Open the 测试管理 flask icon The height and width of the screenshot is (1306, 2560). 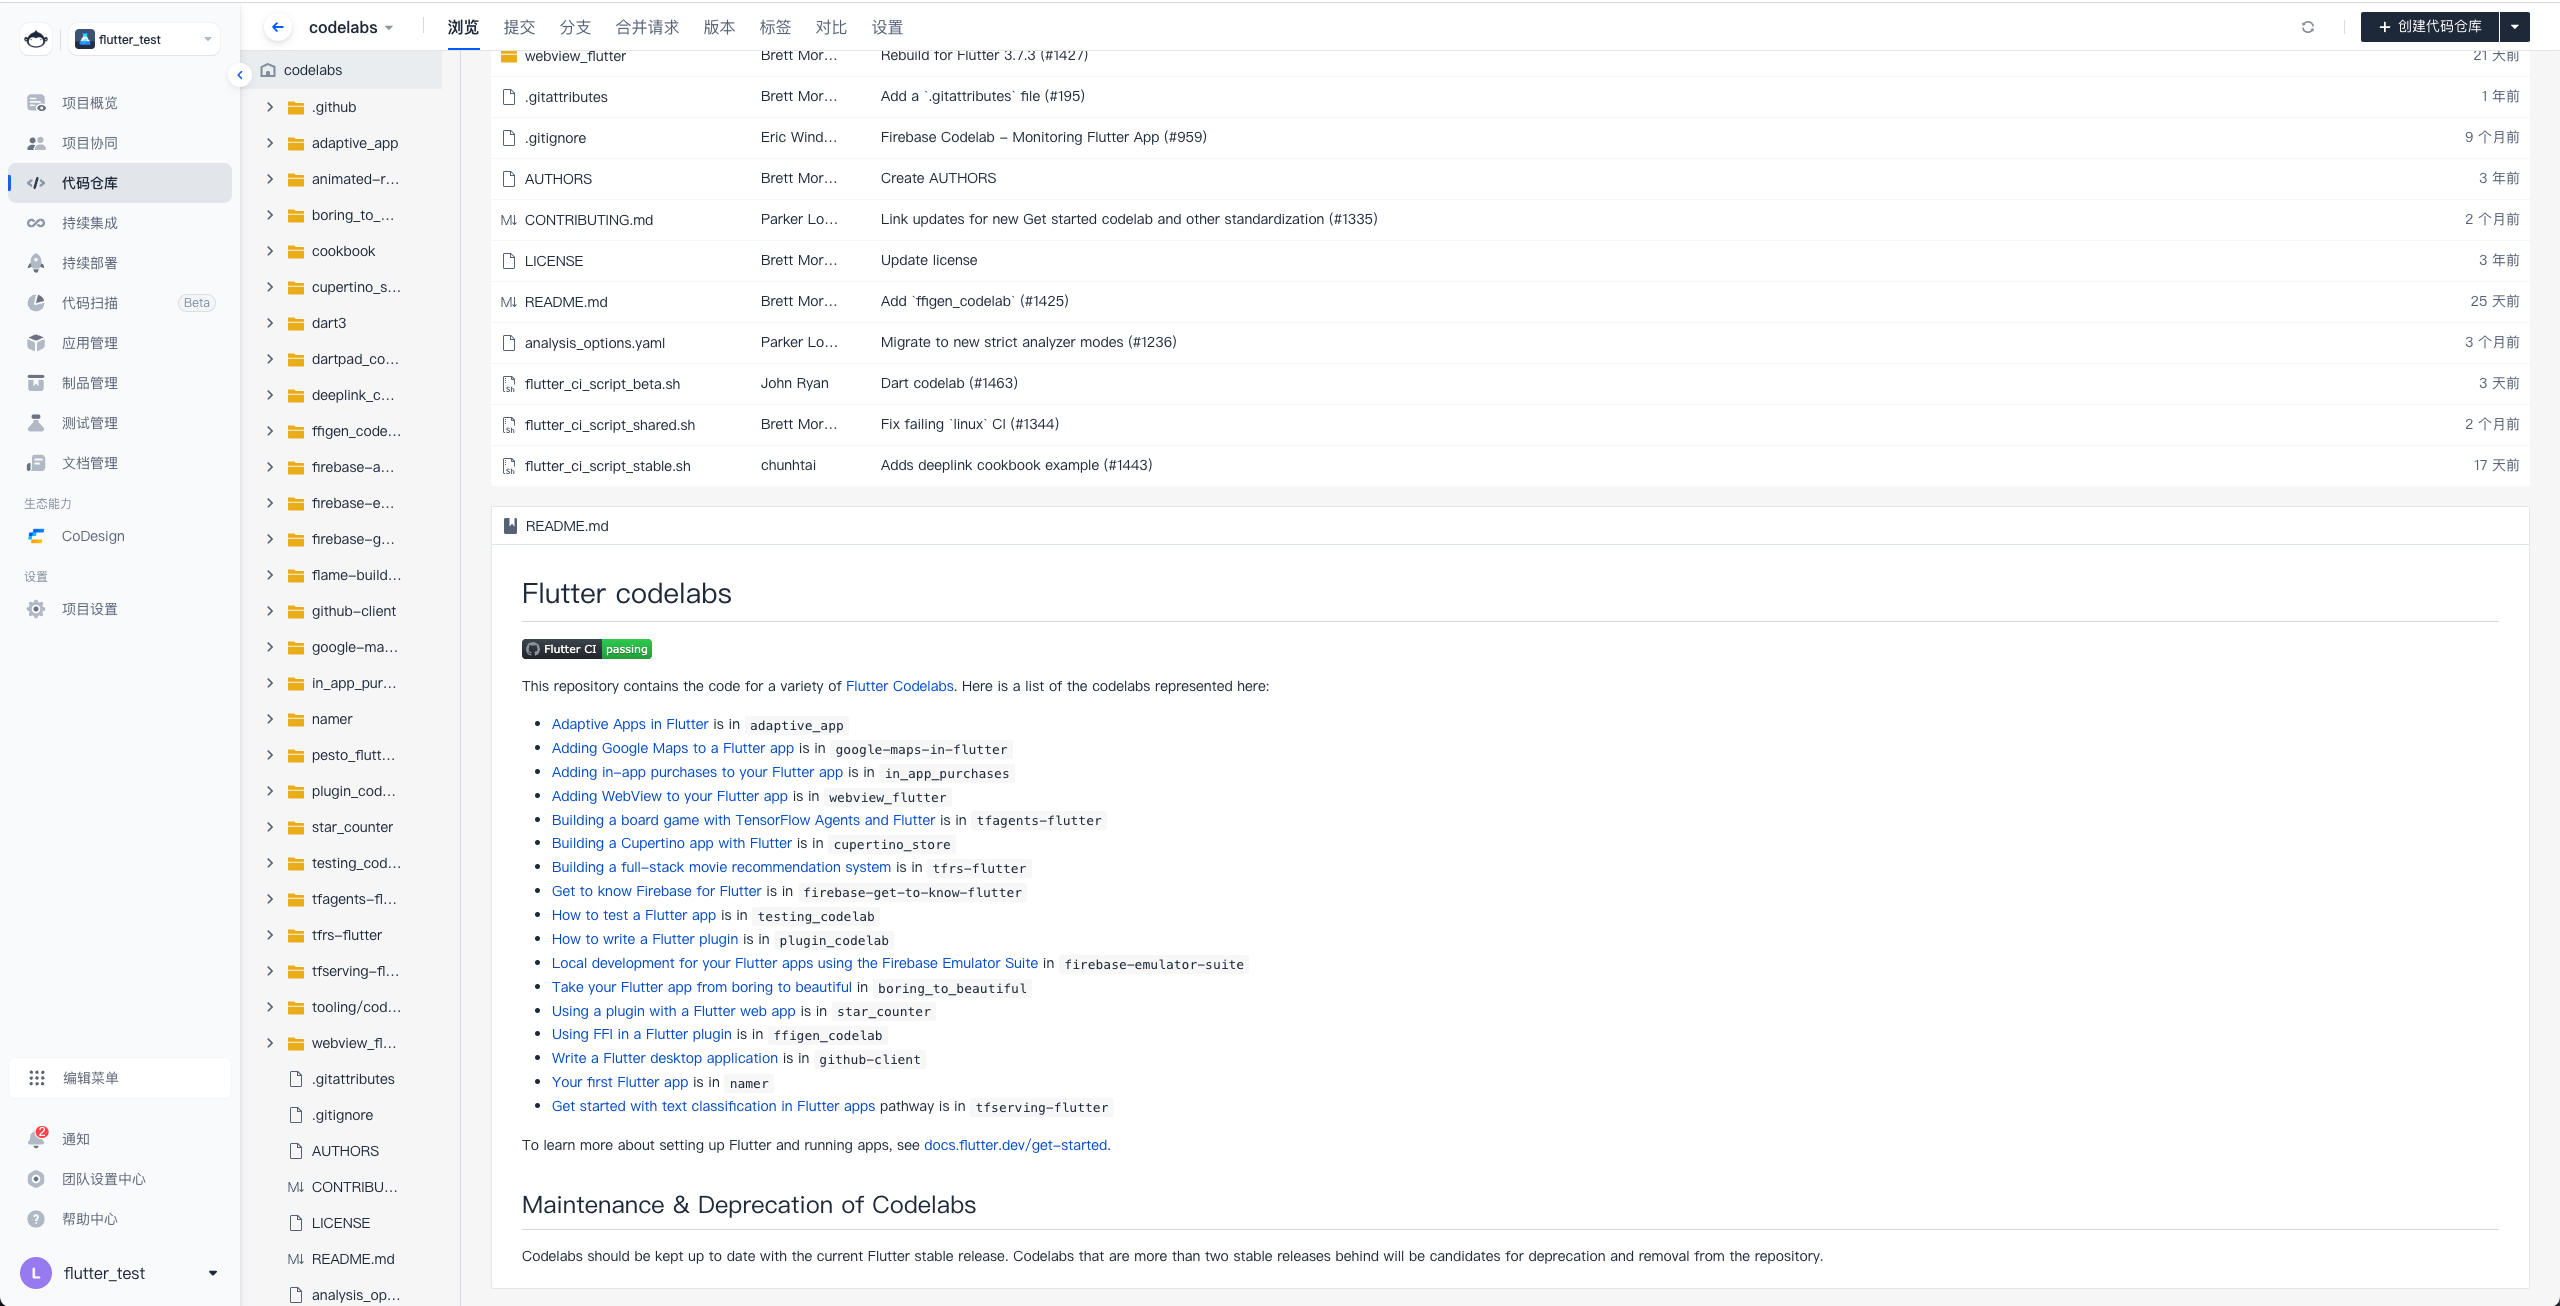[36, 423]
